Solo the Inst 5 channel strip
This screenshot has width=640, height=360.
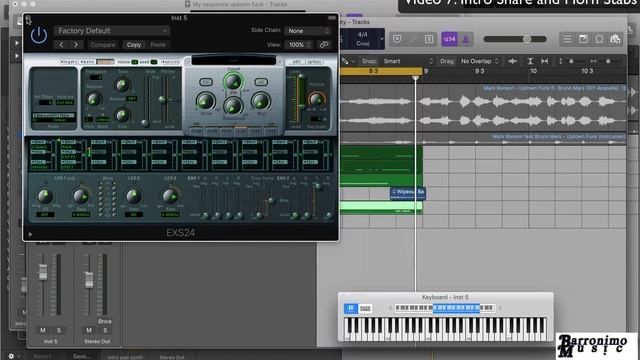coord(59,330)
